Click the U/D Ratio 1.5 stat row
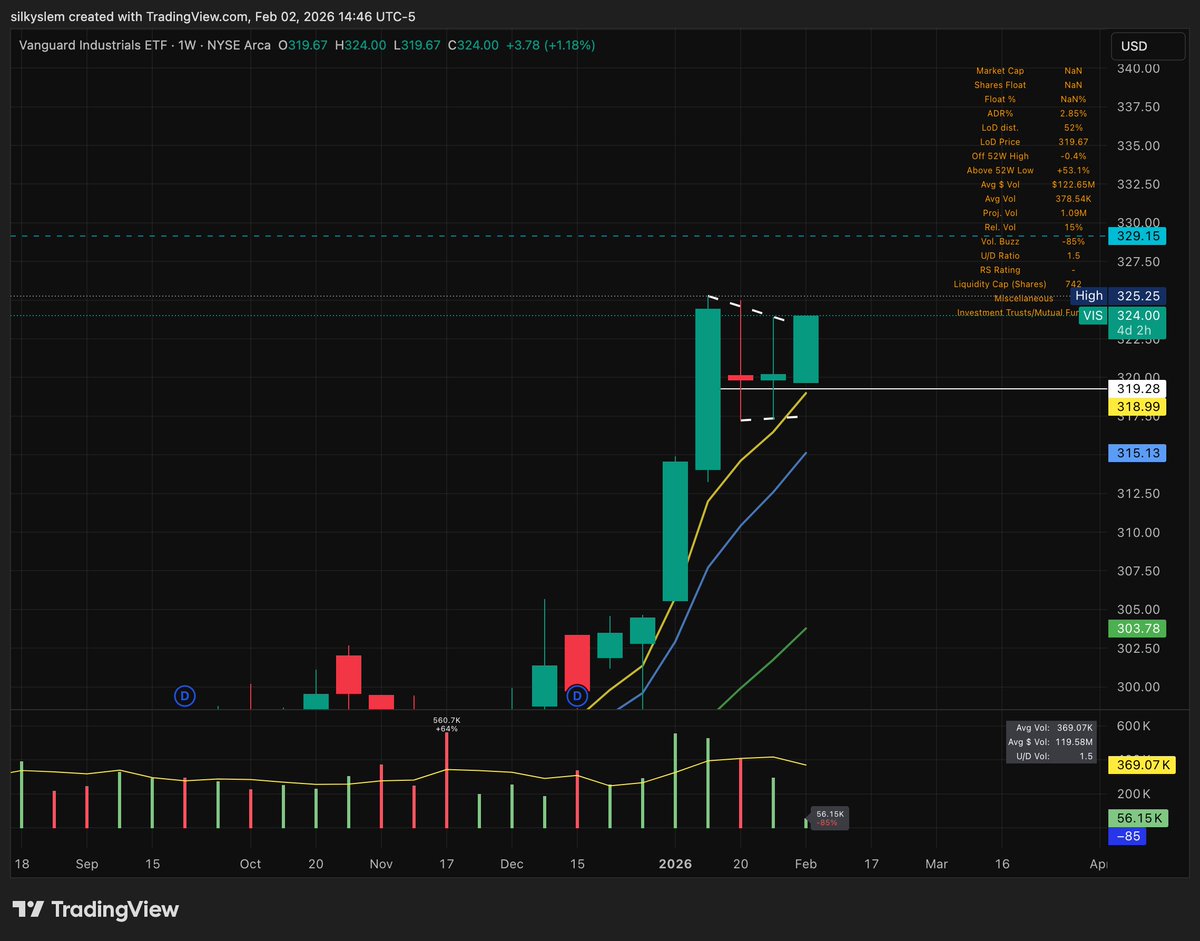This screenshot has height=941, width=1200. coord(1030,255)
